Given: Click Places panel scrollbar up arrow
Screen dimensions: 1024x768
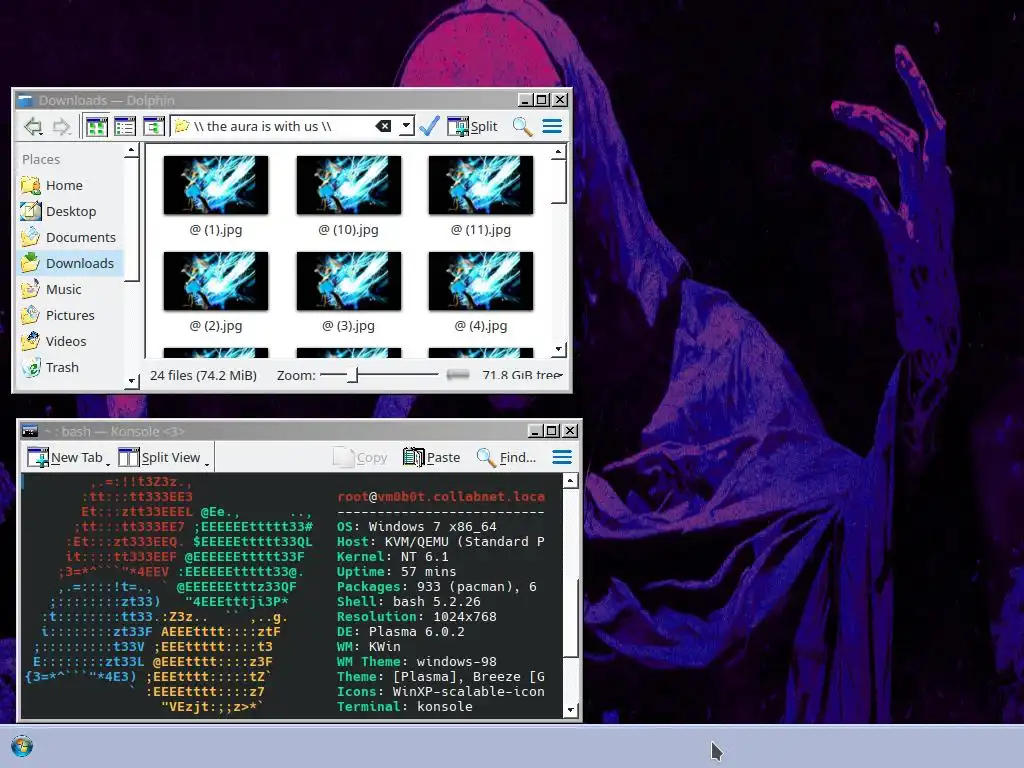Looking at the screenshot, I should click(131, 151).
